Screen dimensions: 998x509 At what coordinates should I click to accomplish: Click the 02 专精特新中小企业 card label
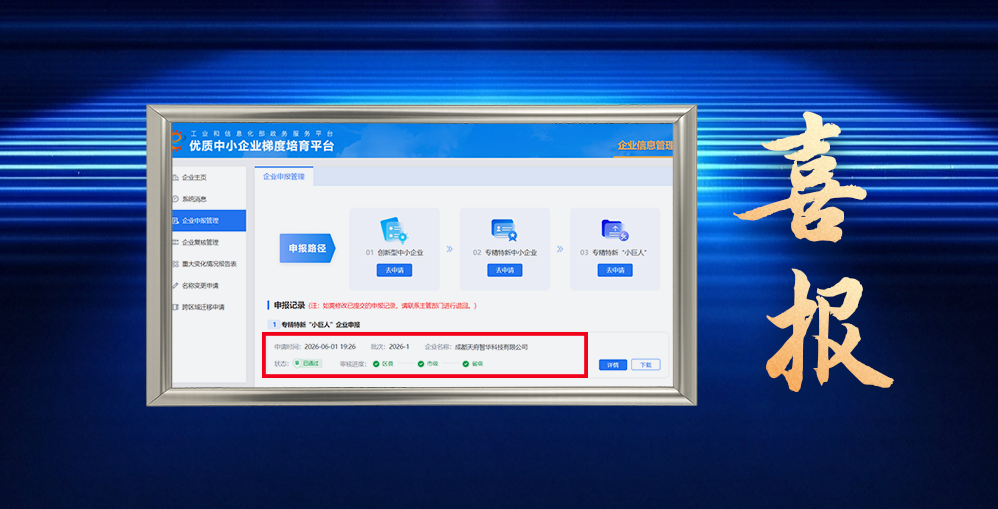(x=505, y=253)
